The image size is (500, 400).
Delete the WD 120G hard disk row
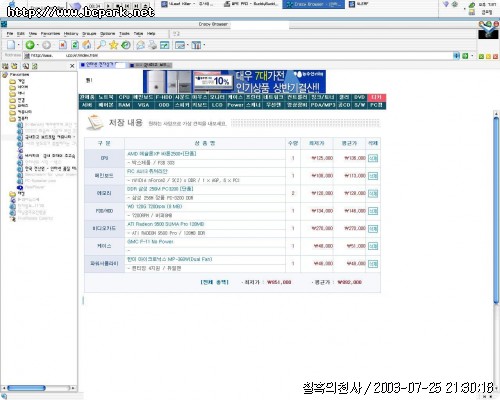click(373, 211)
